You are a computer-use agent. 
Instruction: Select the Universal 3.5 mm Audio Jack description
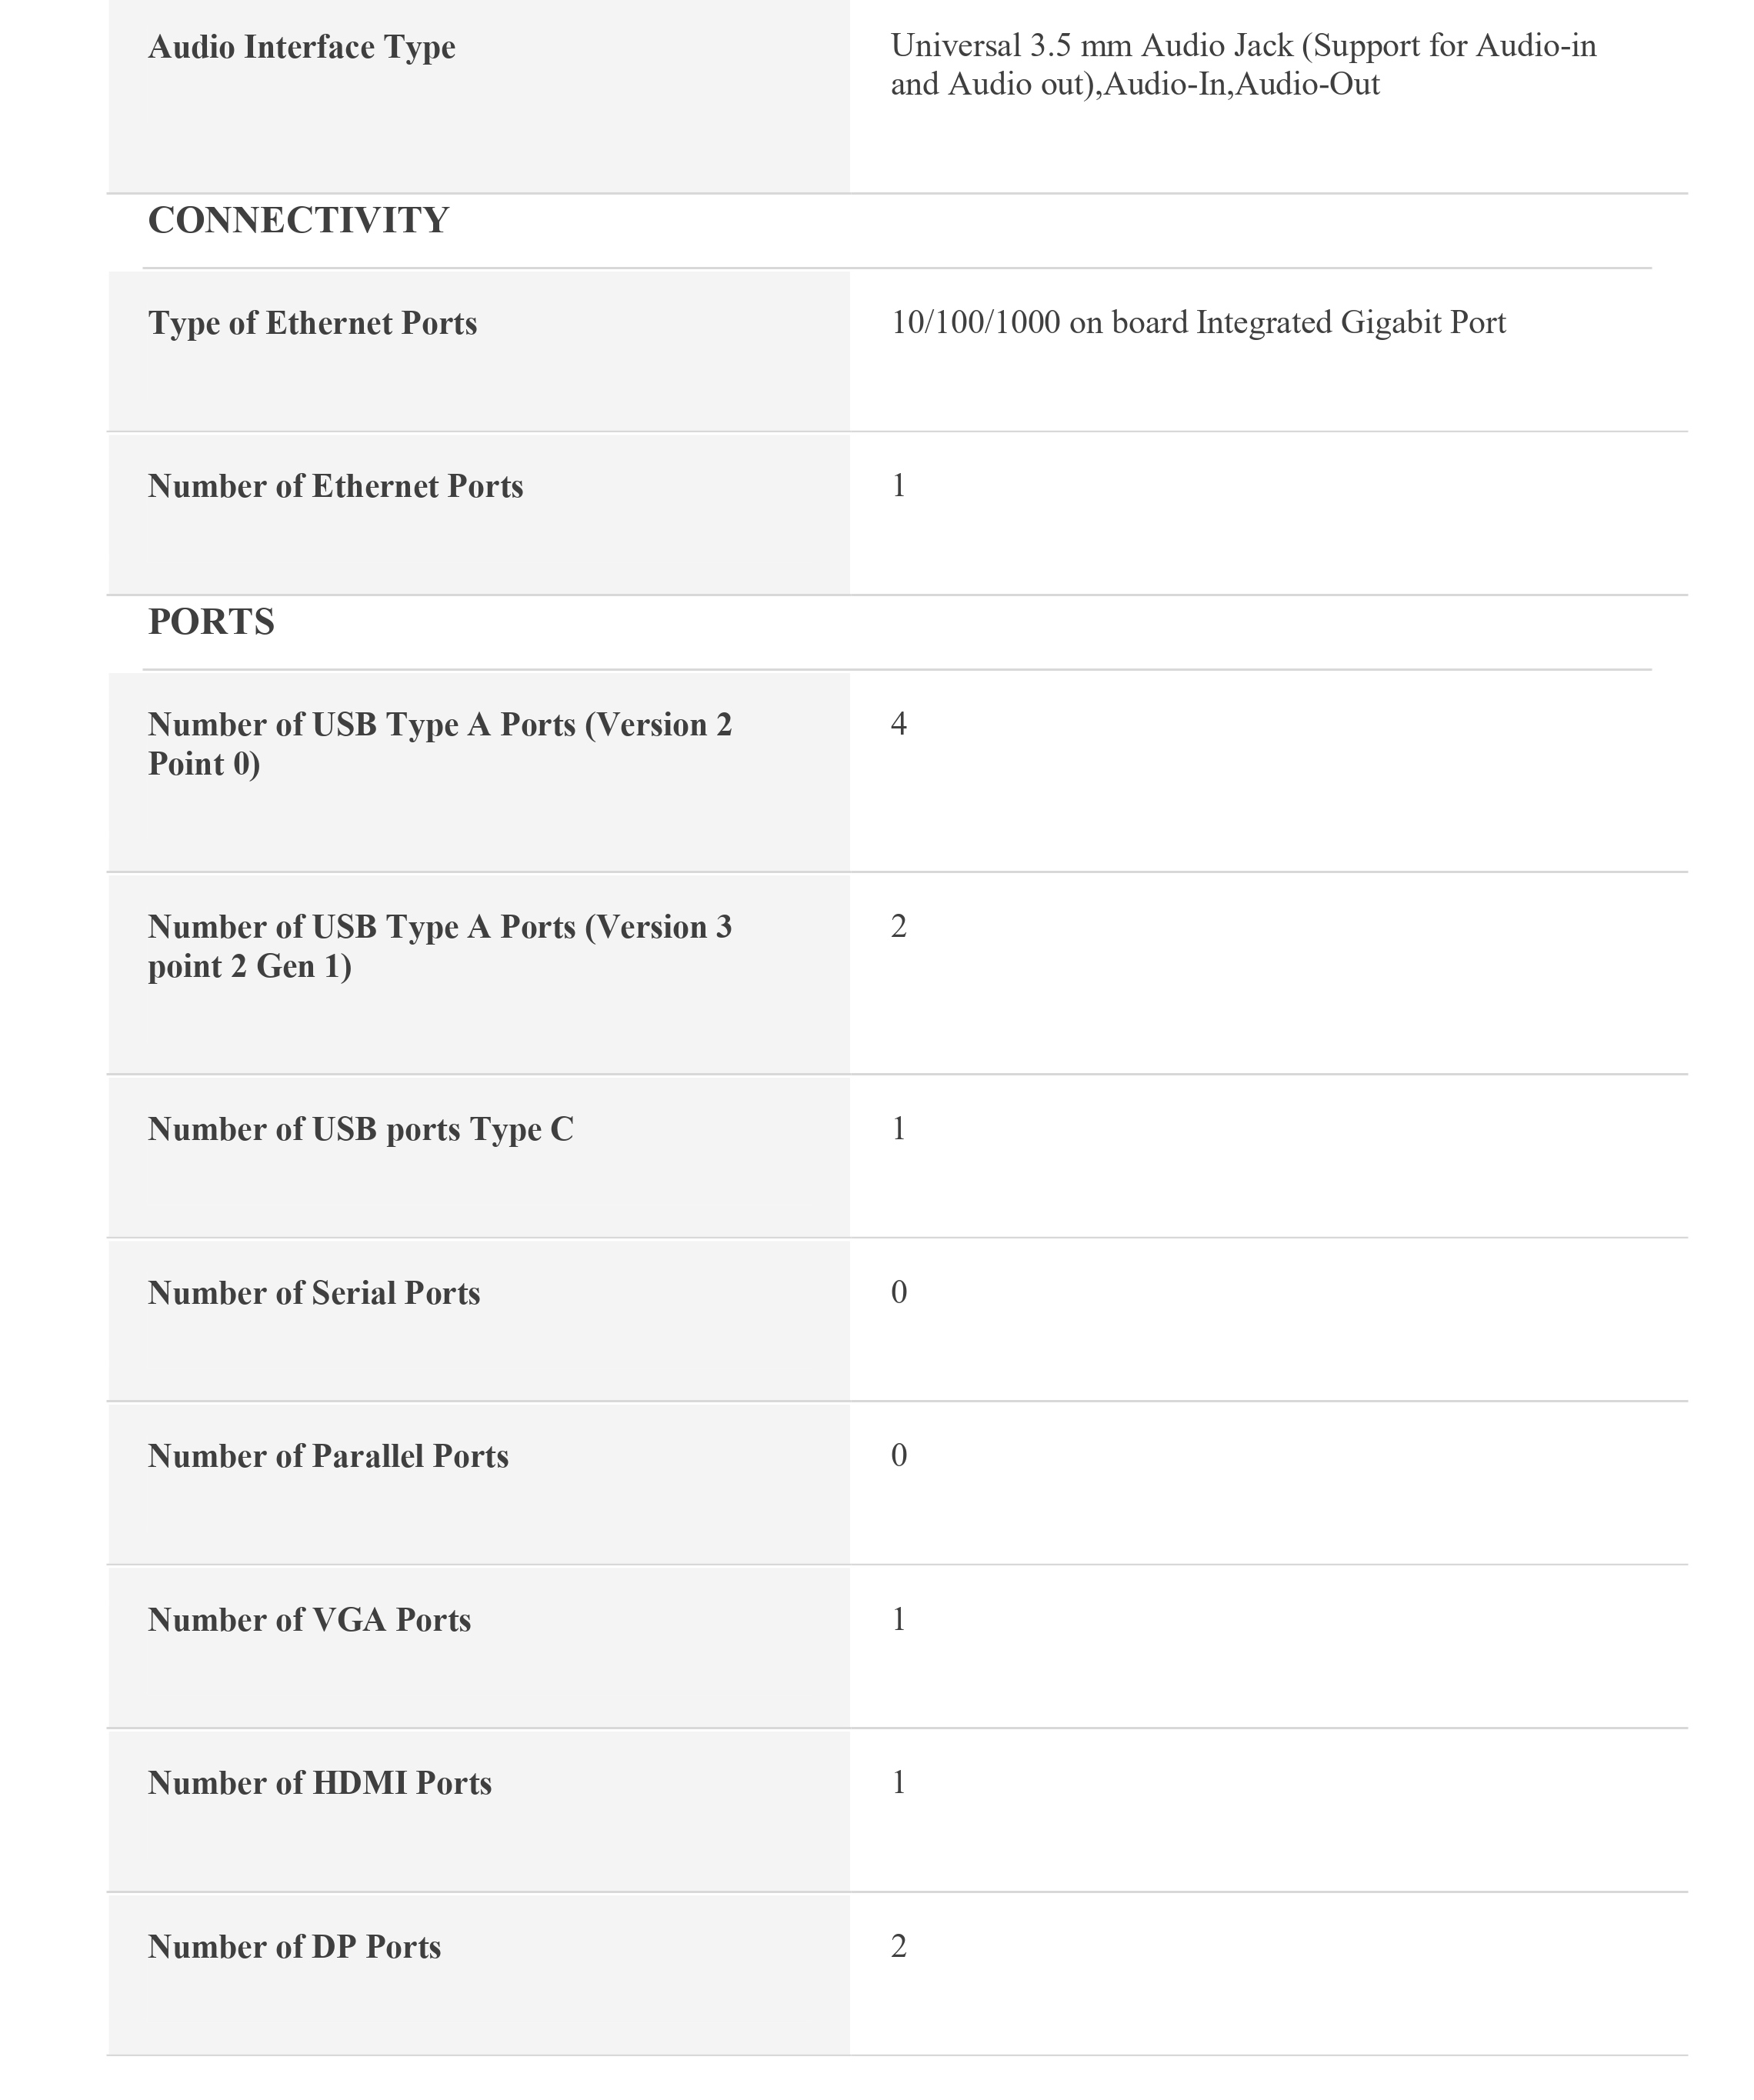click(1243, 65)
